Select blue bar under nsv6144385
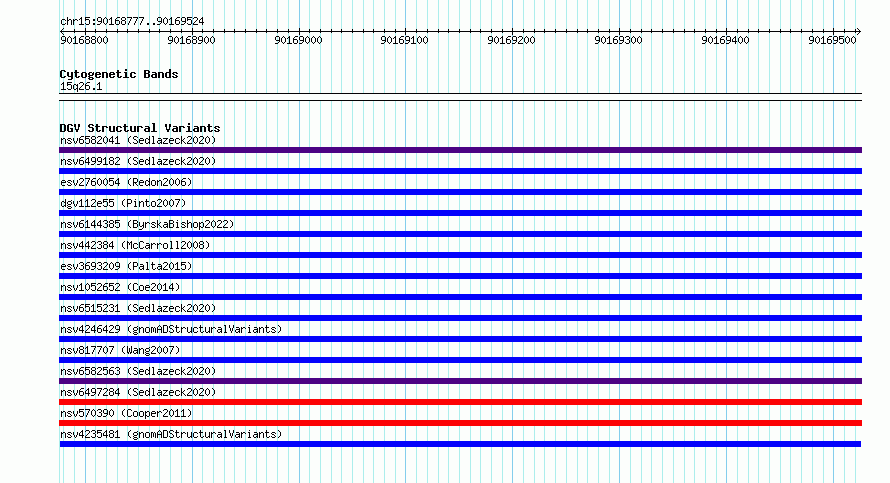Viewport: 890px width, 483px height. pyautogui.click(x=460, y=234)
